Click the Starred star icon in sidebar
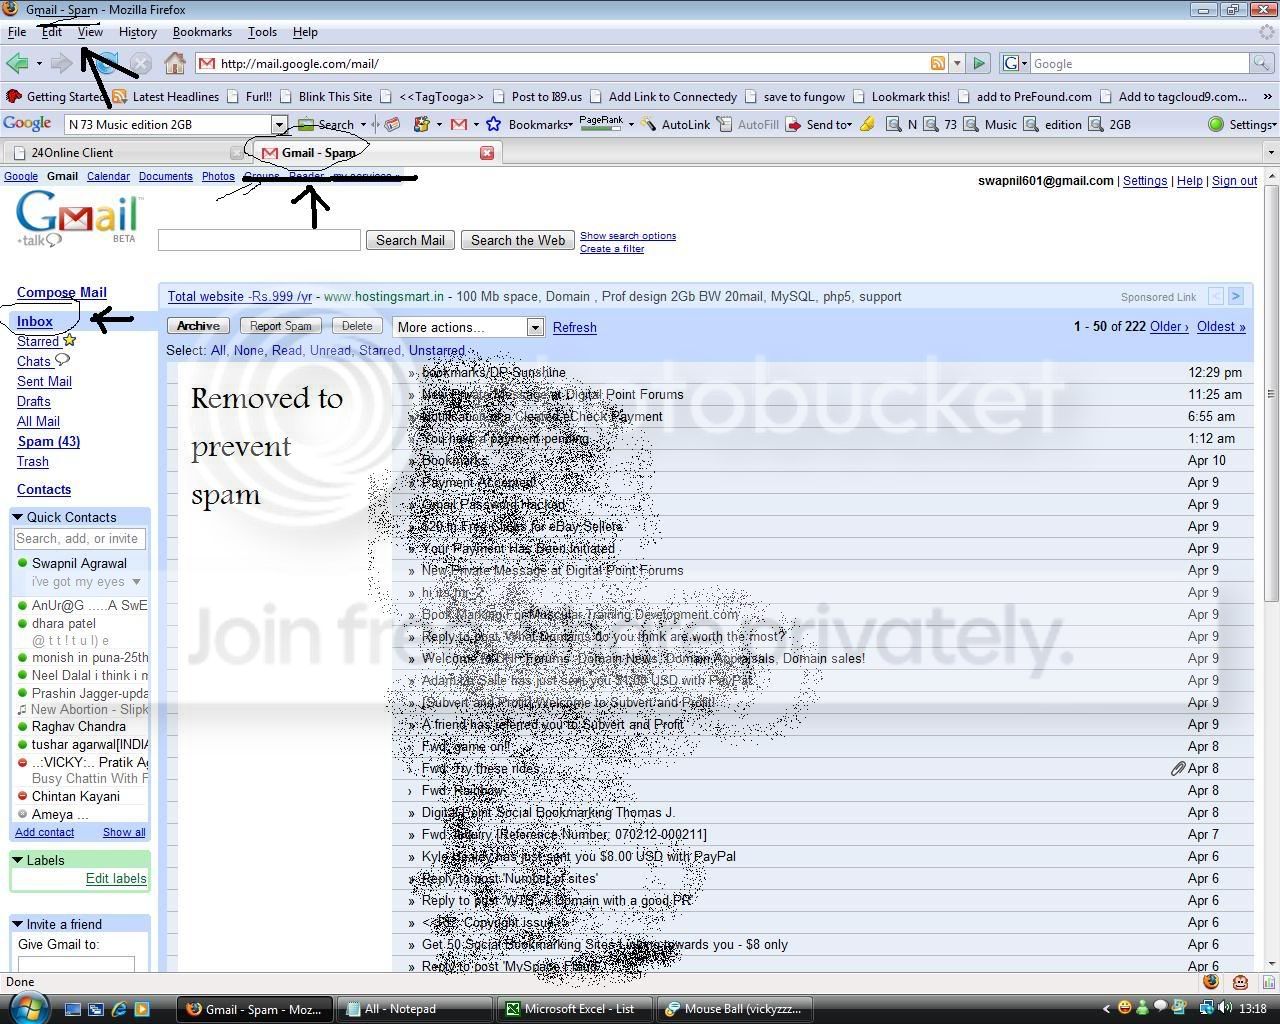This screenshot has height=1024, width=1280. pos(69,341)
